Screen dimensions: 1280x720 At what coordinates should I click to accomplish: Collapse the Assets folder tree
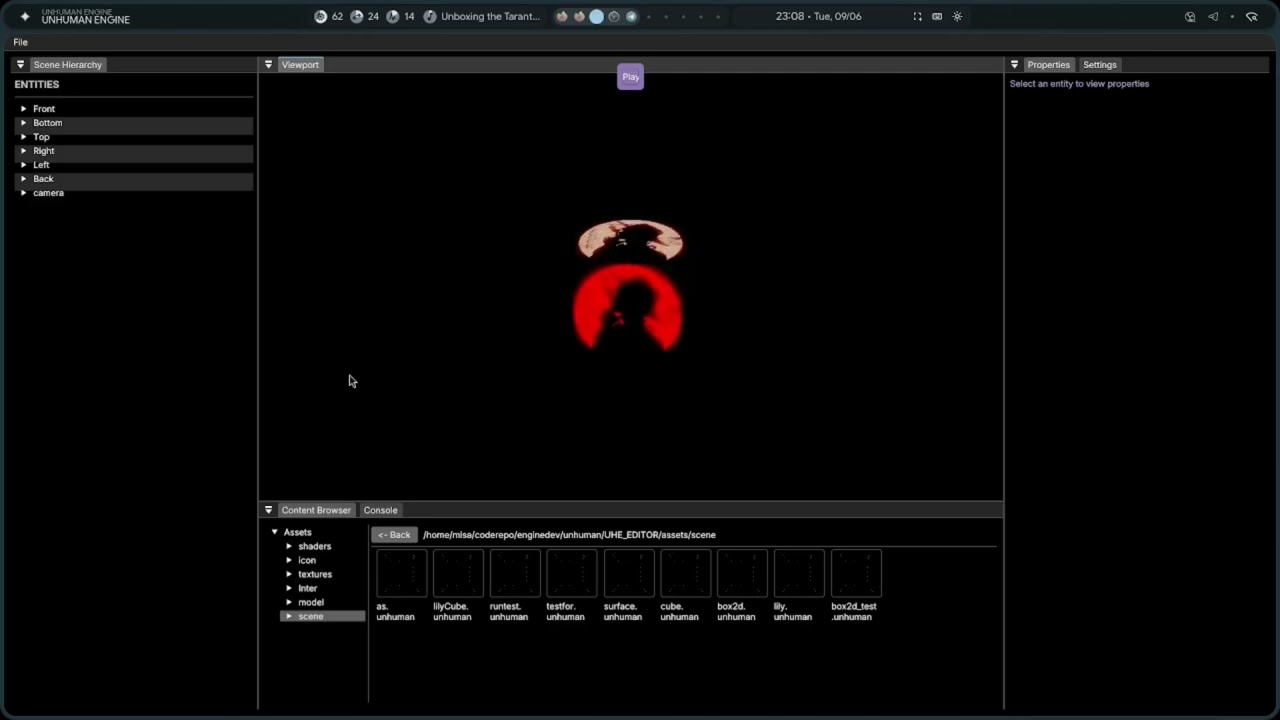[275, 532]
